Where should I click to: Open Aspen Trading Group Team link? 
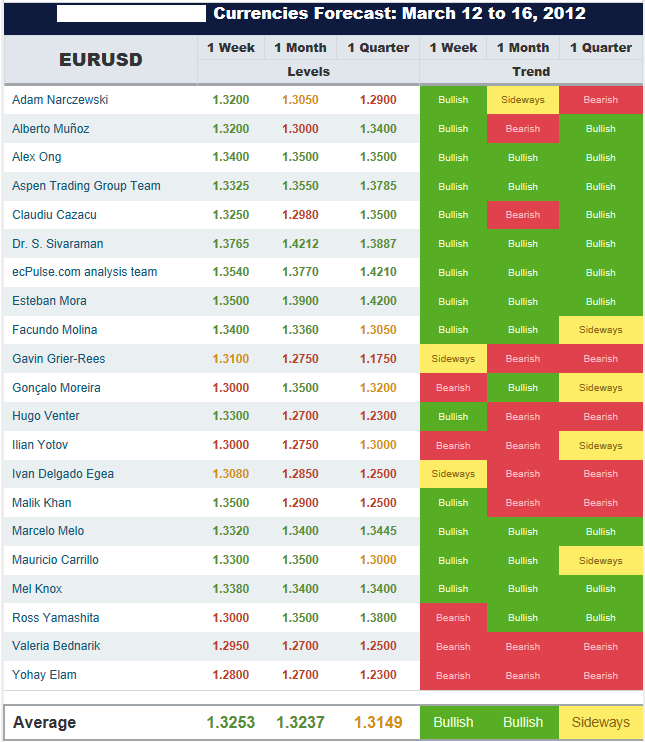click(x=86, y=186)
